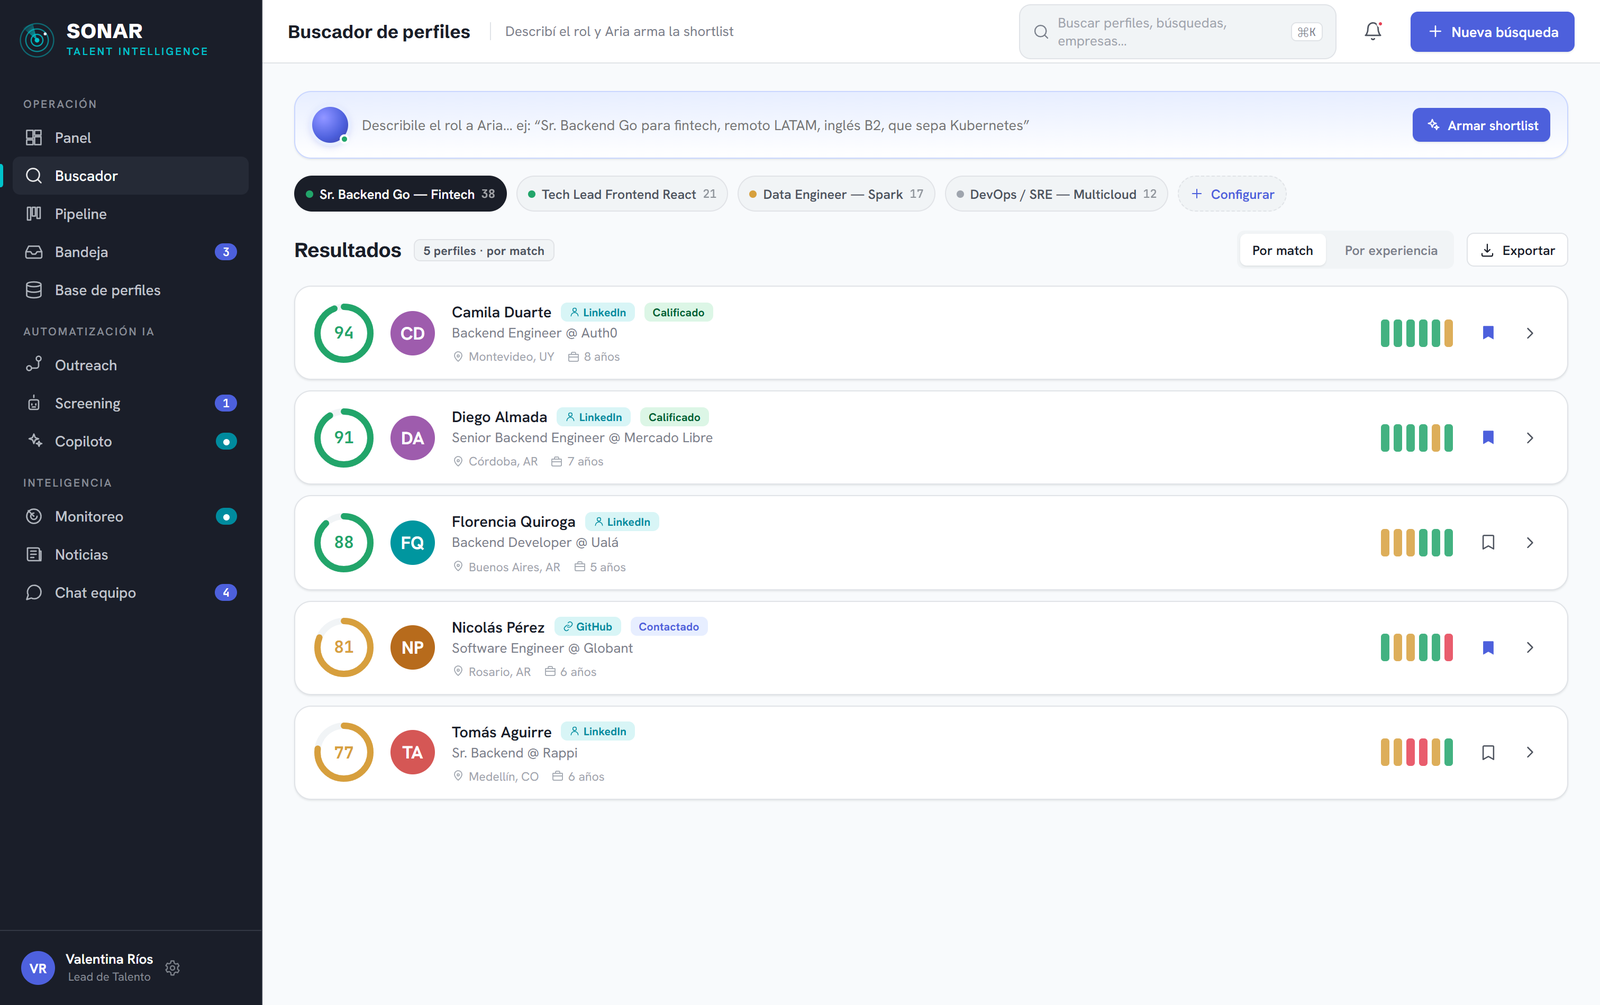The image size is (1600, 1005).
Task: Click Camila Duarte's skill match bars
Action: pyautogui.click(x=1417, y=333)
